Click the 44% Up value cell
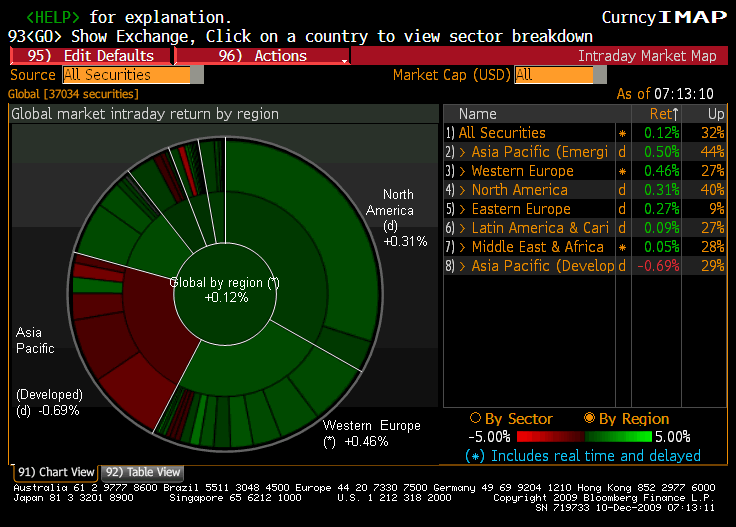This screenshot has width=736, height=527. pyautogui.click(x=713, y=152)
